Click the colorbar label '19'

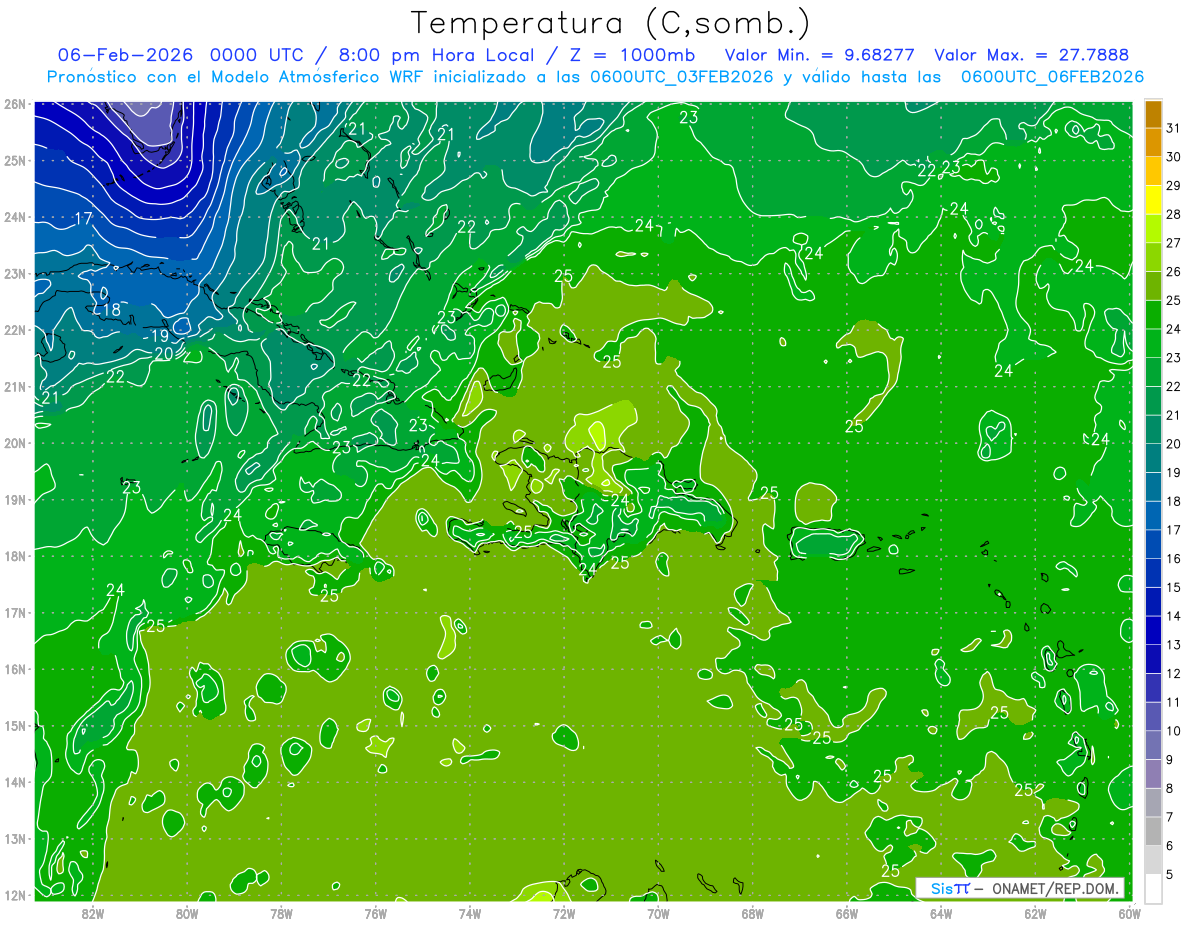tap(1173, 472)
